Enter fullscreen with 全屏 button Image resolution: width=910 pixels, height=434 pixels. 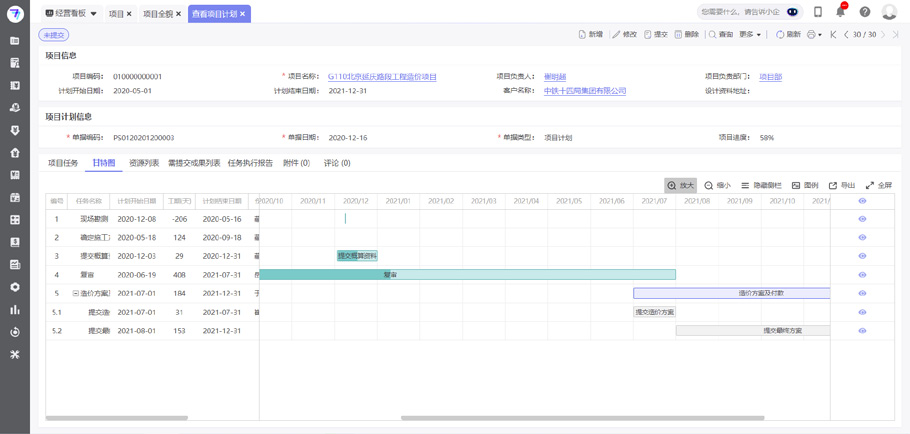point(878,185)
